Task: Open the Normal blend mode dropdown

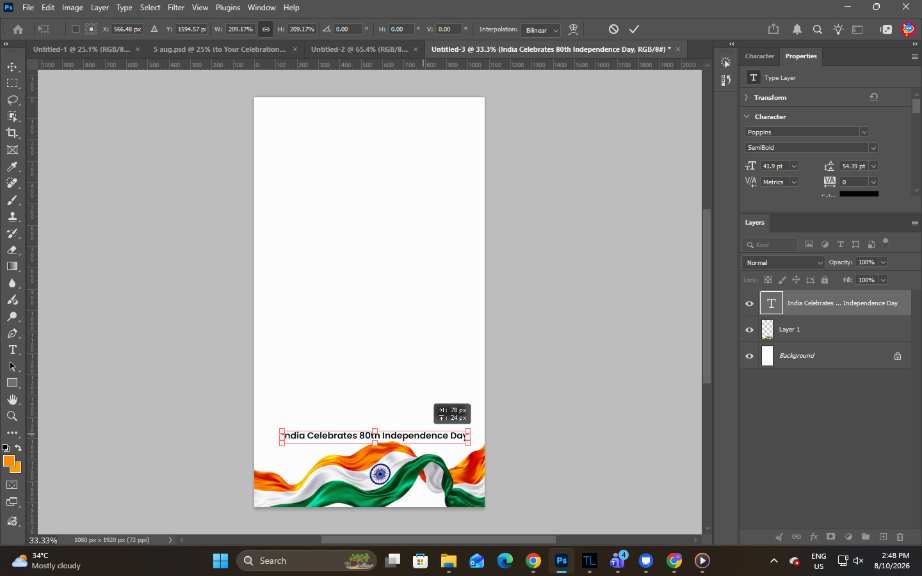Action: 783,262
